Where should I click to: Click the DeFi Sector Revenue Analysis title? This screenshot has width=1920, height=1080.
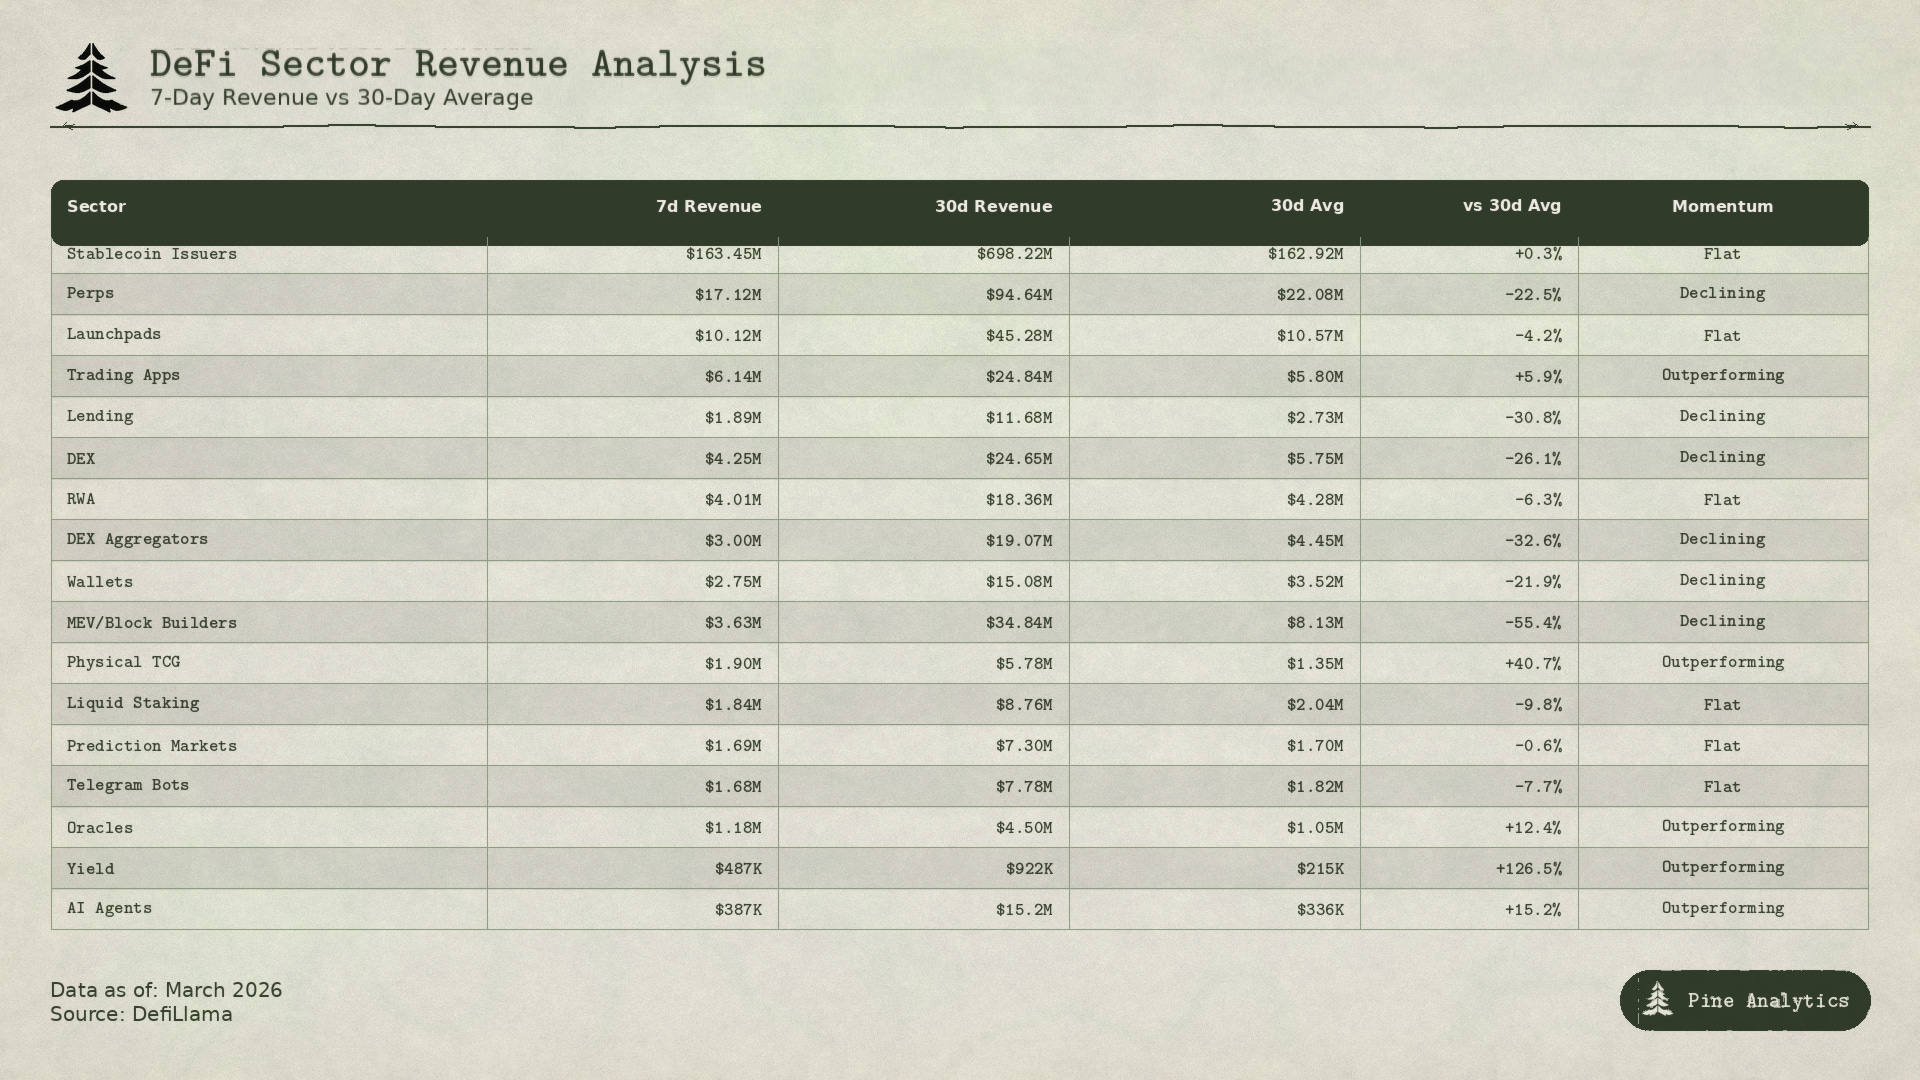click(x=457, y=64)
